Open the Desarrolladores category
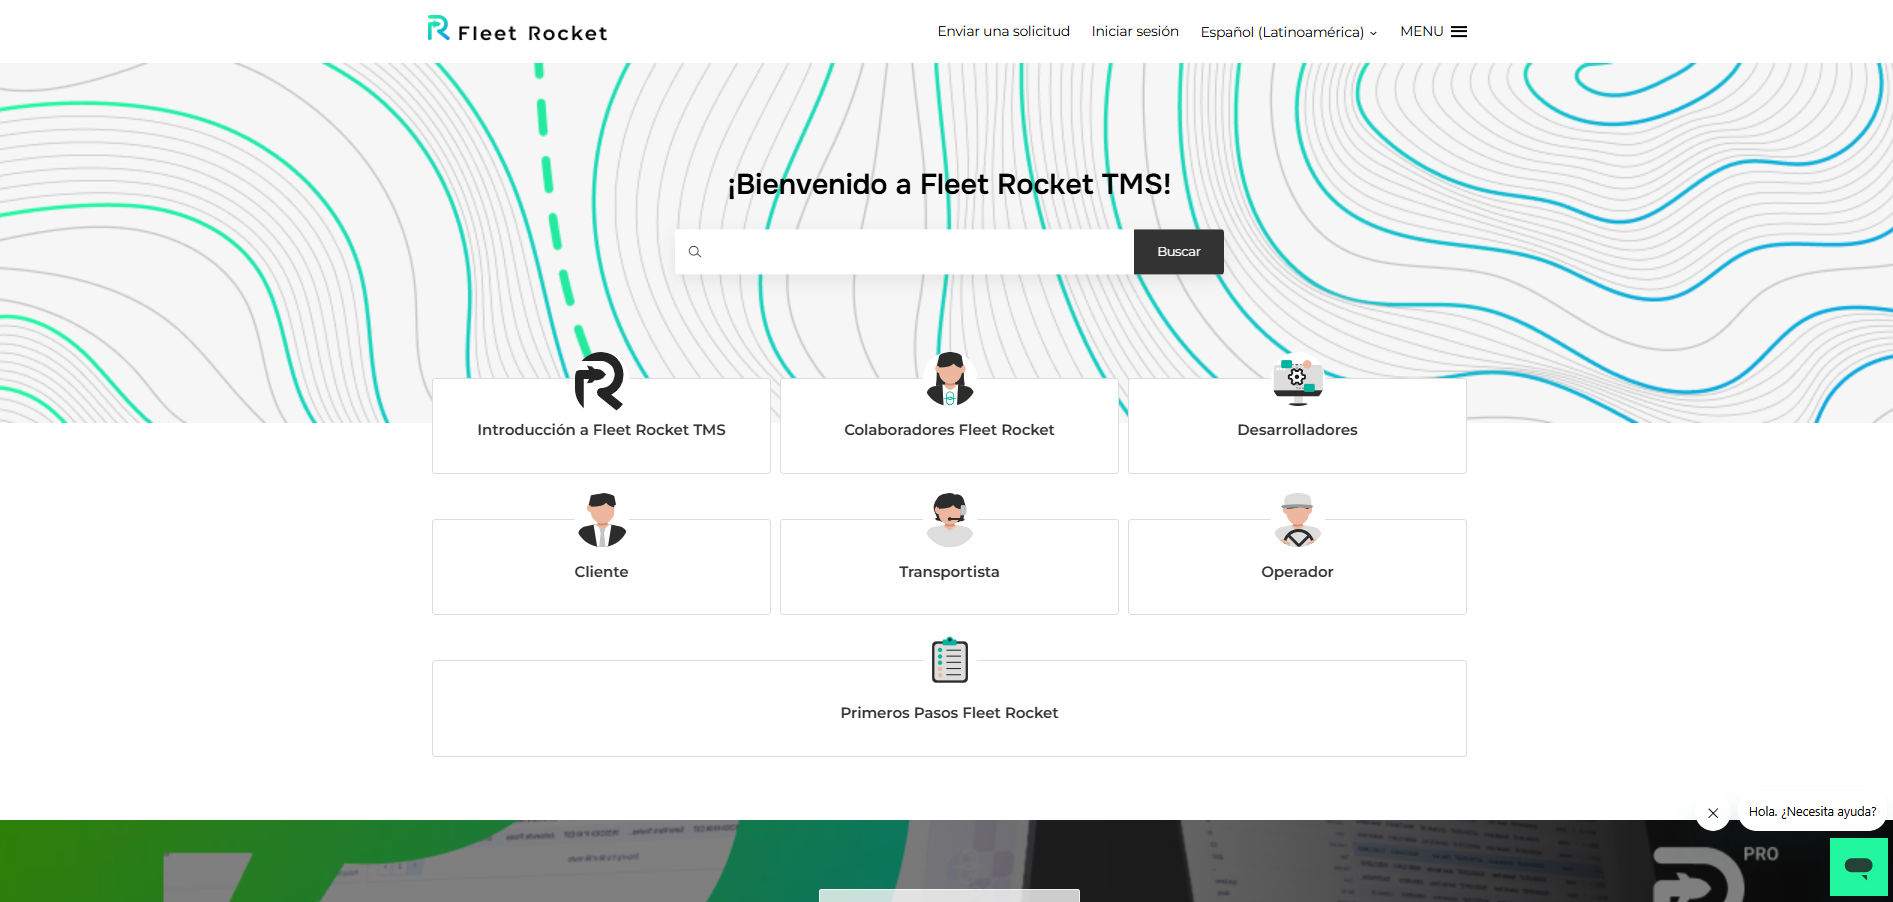Image resolution: width=1893 pixels, height=902 pixels. (x=1297, y=426)
